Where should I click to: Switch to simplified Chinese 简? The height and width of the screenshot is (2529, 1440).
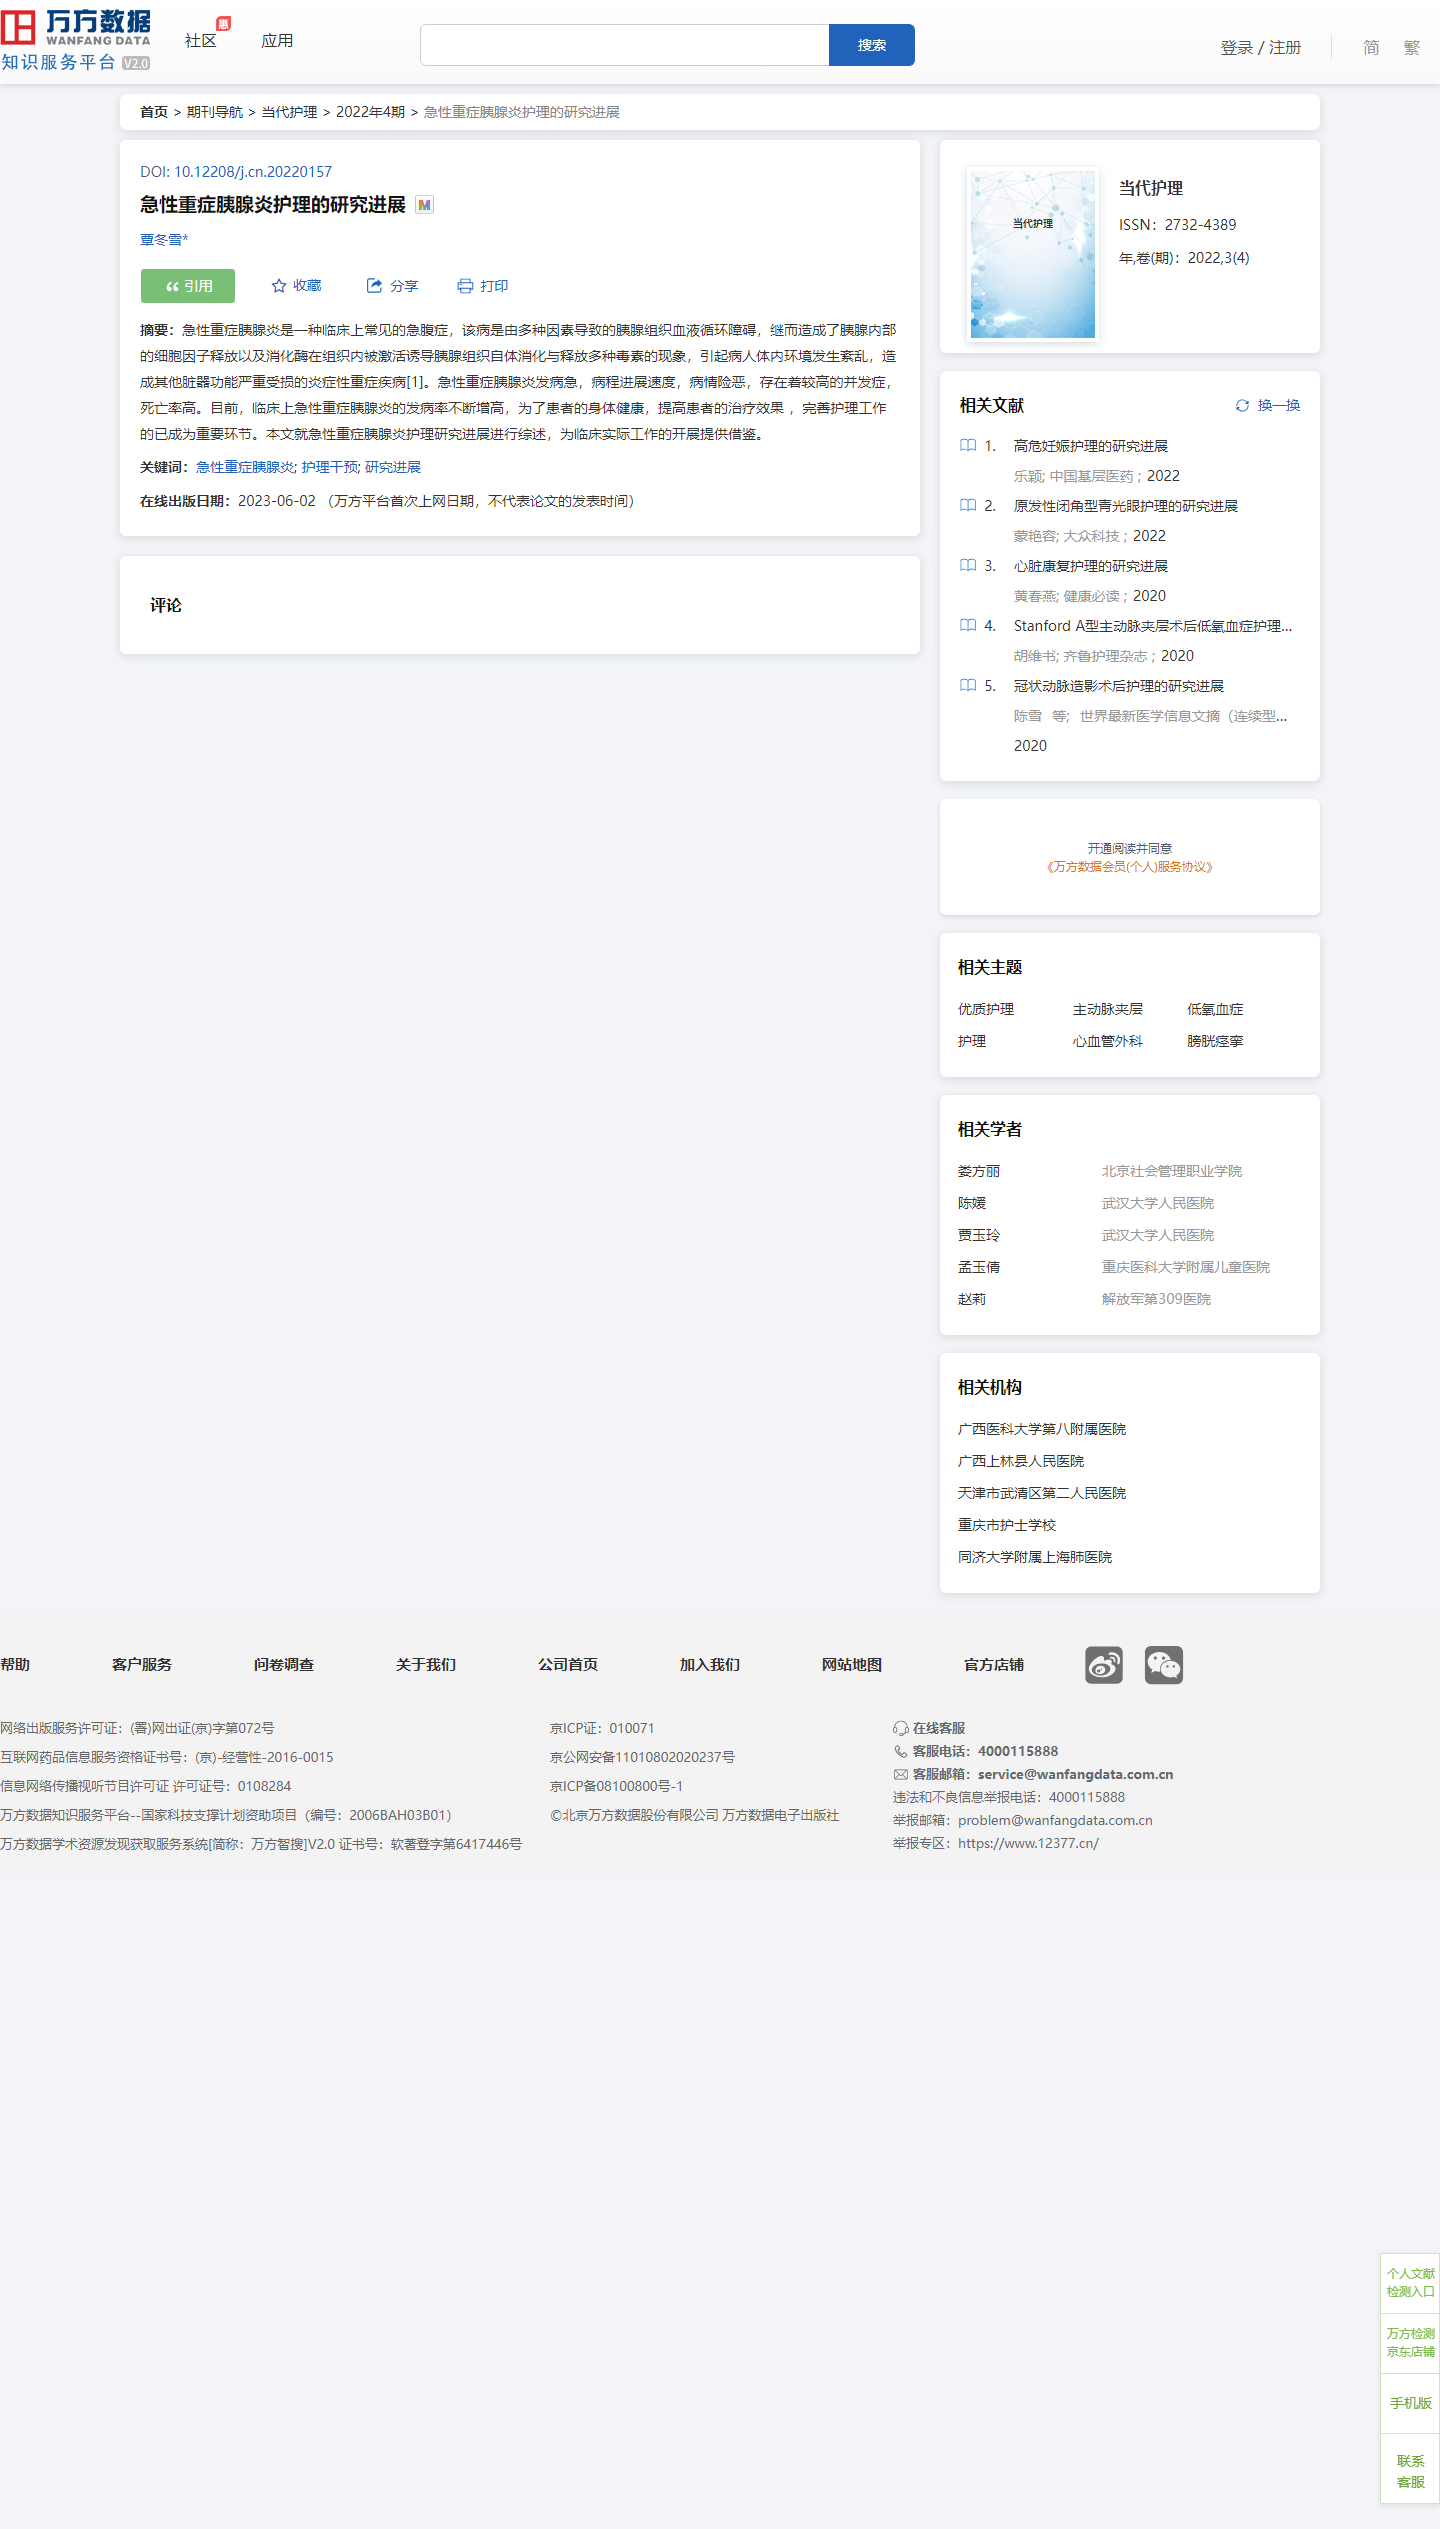[x=1371, y=47]
